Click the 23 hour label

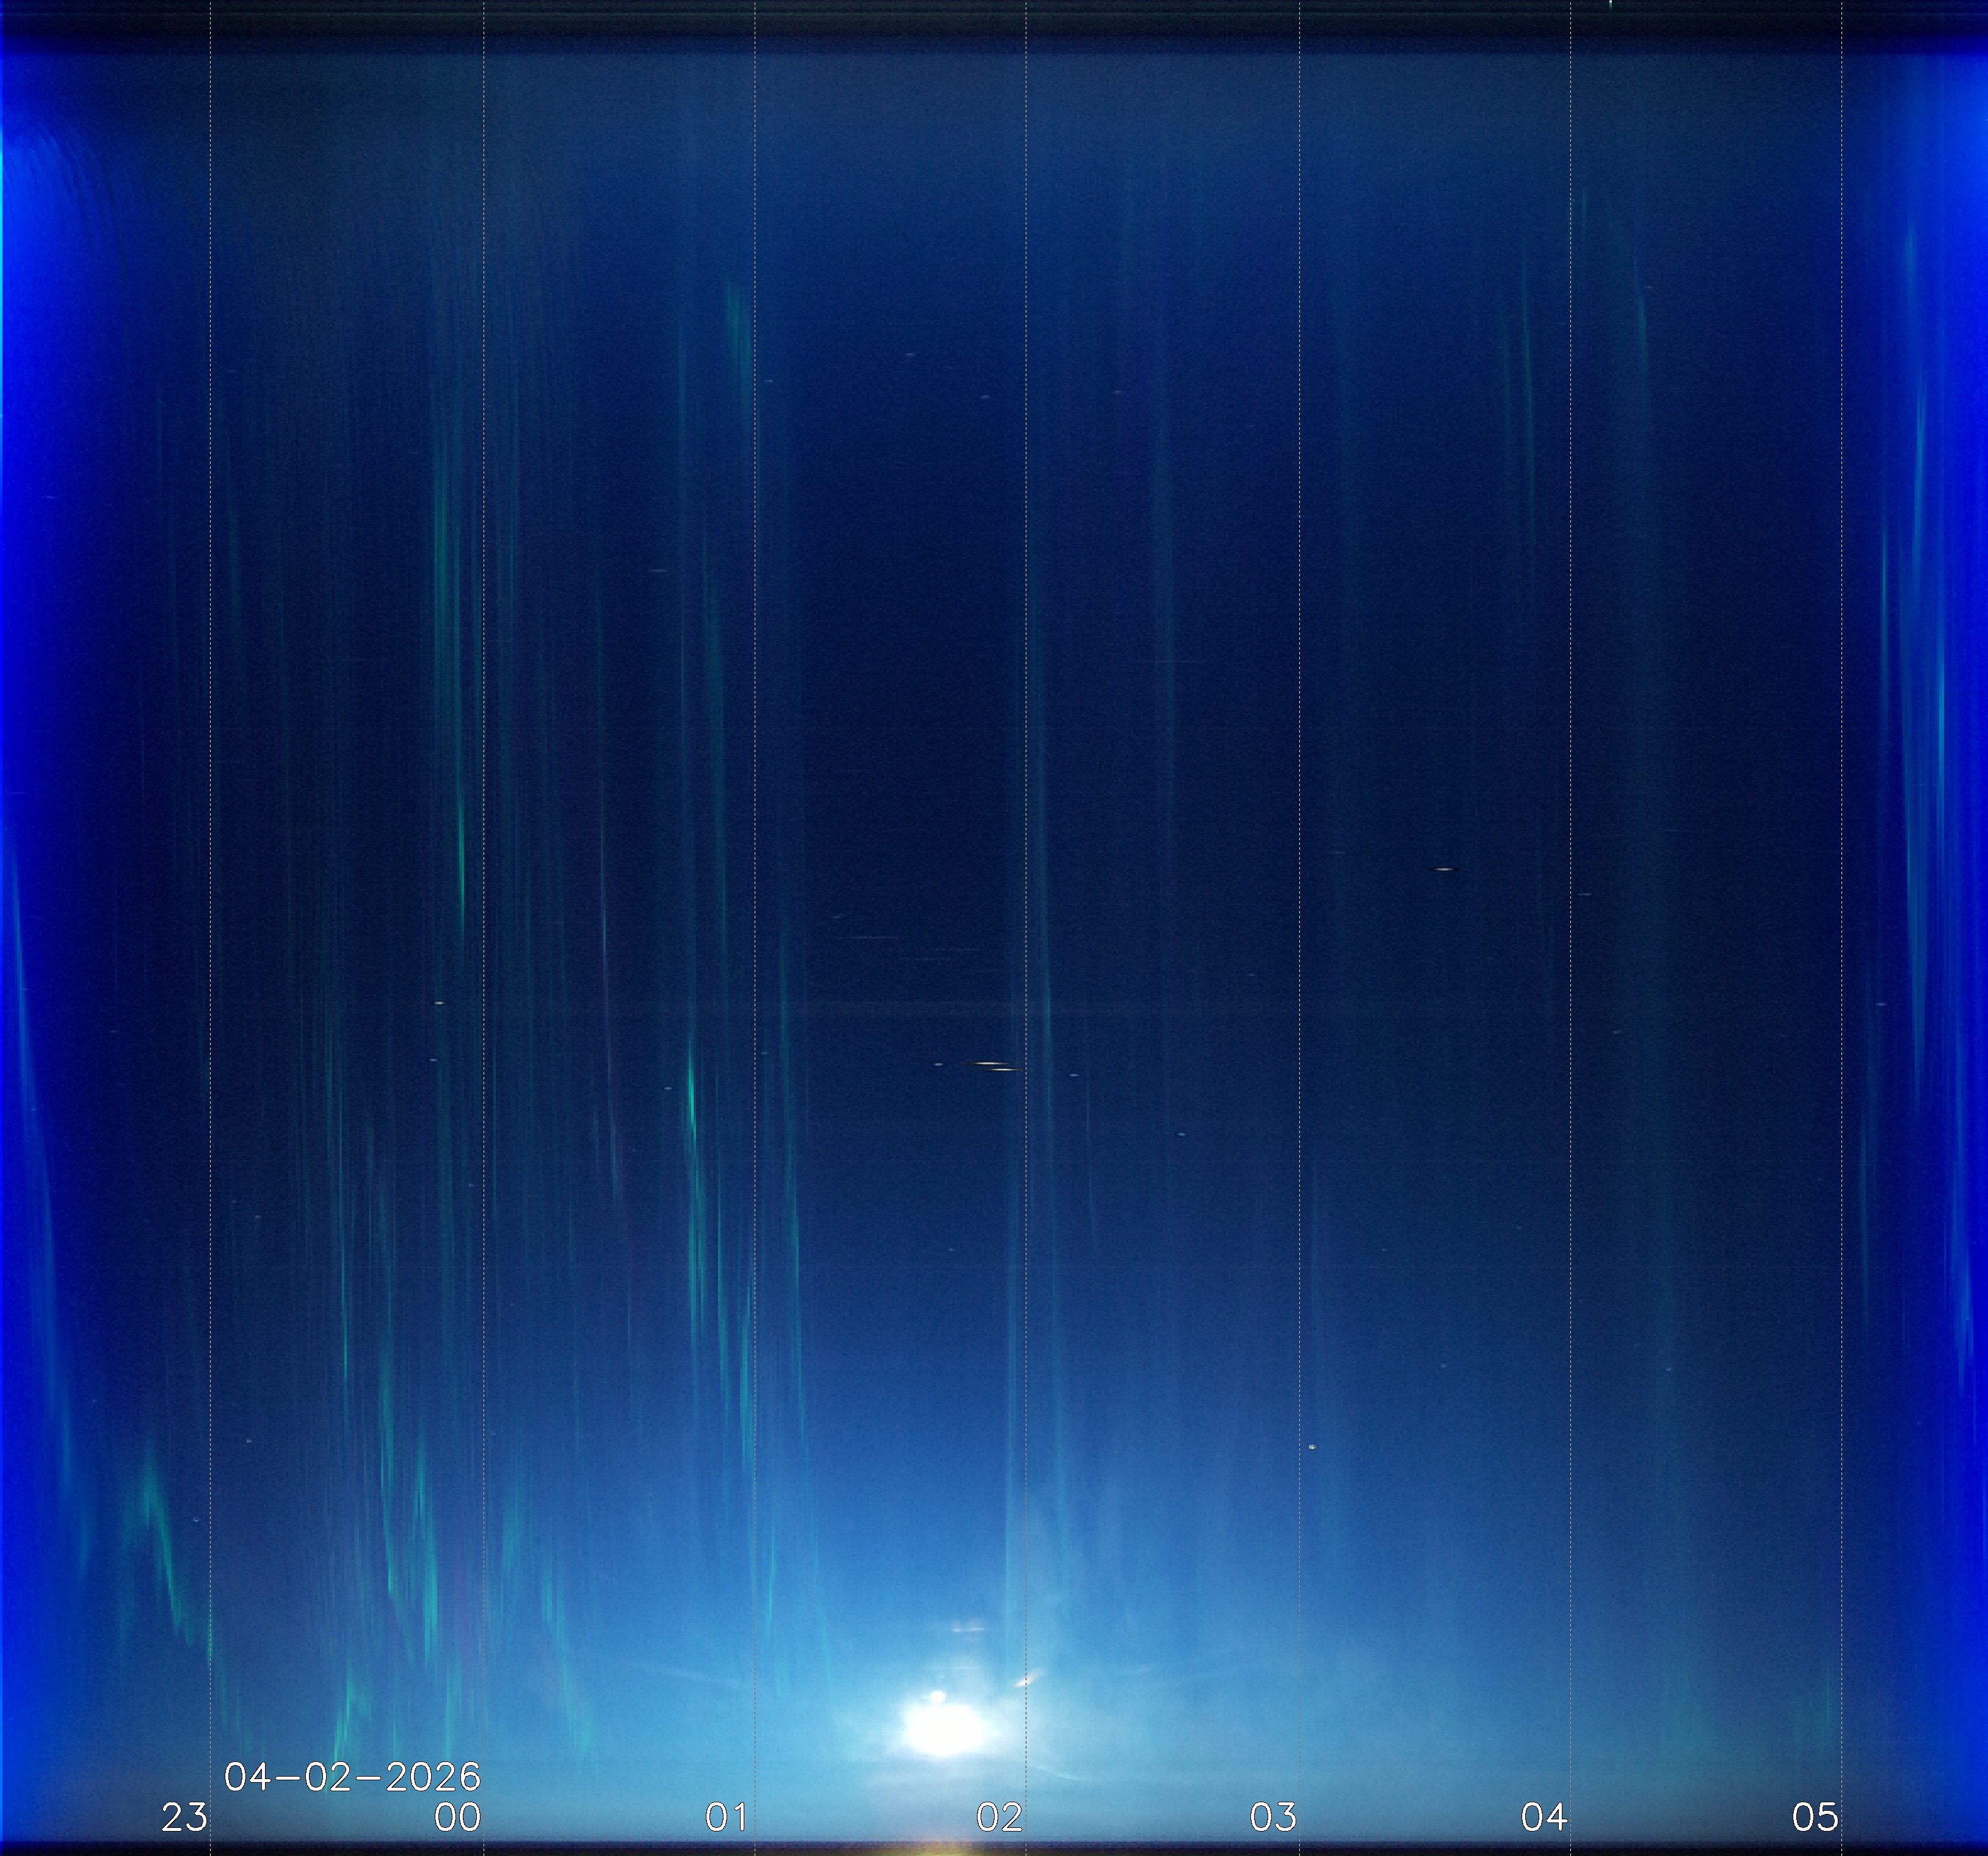click(x=184, y=1817)
